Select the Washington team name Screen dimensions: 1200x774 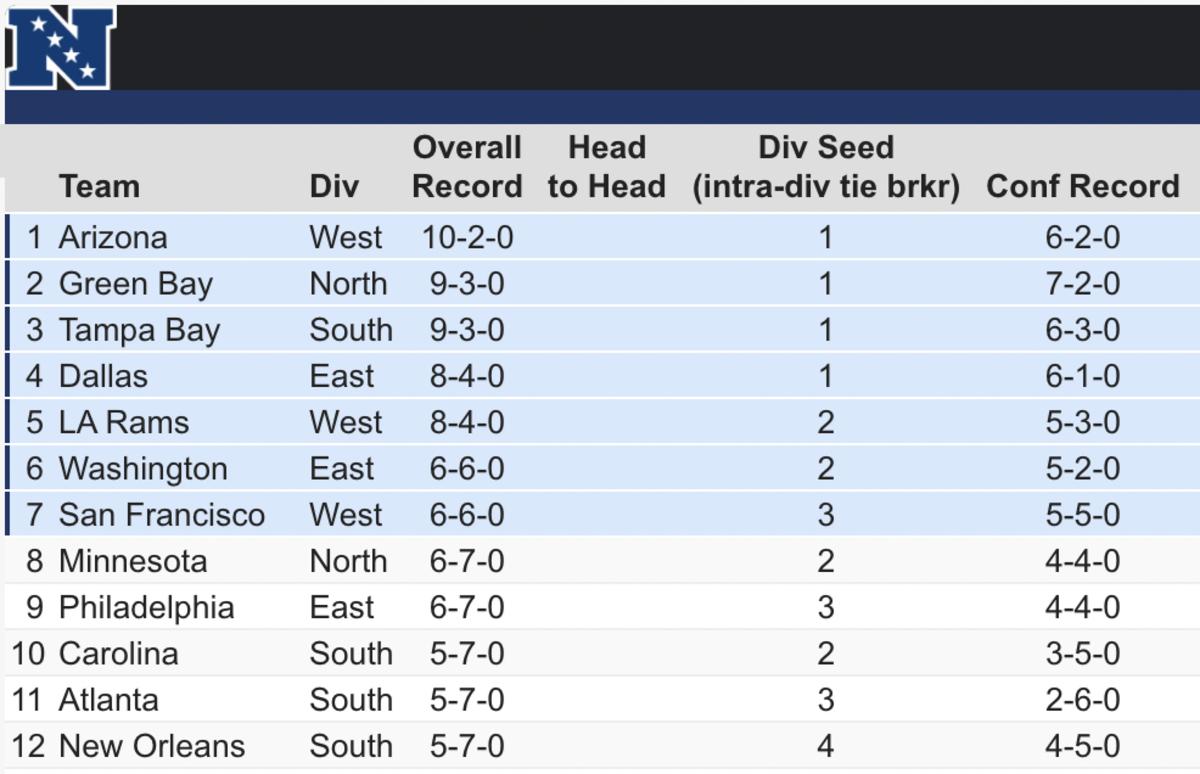click(143, 469)
